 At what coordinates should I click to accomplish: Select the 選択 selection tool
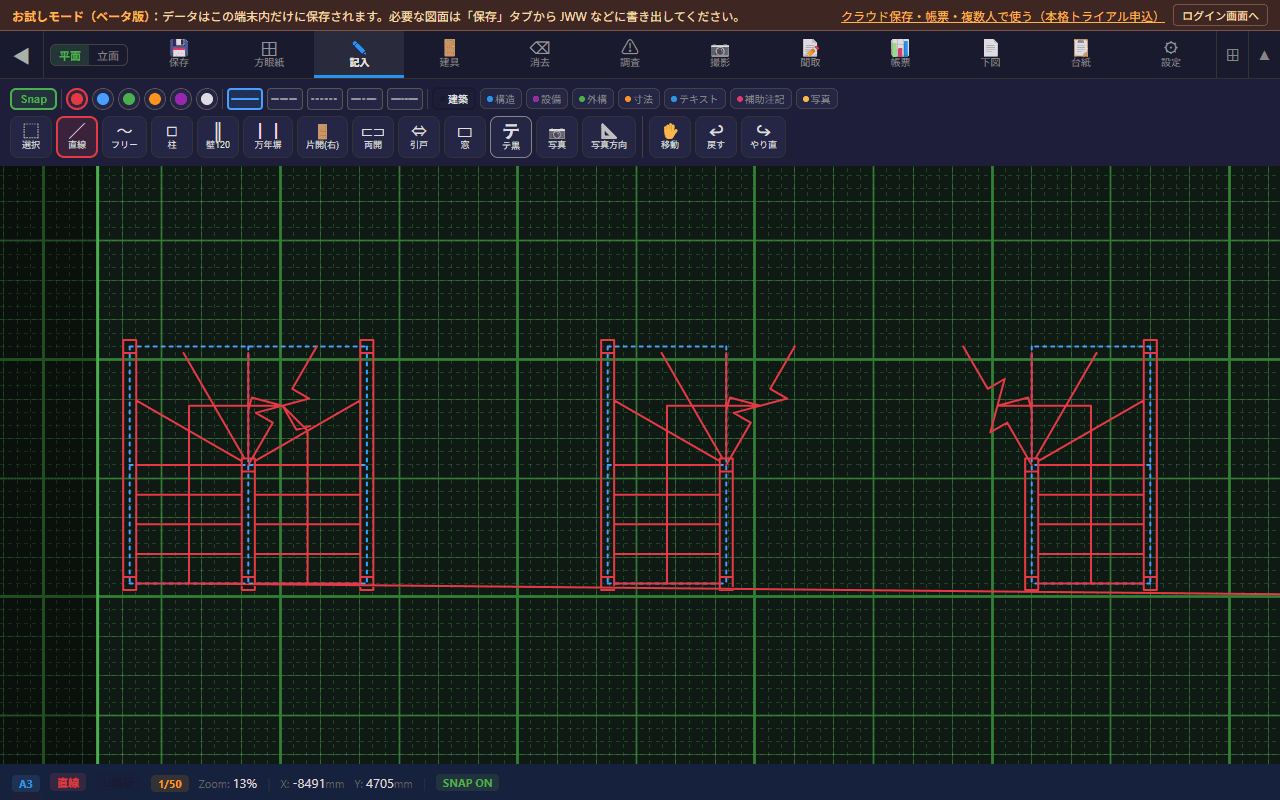pos(31,137)
